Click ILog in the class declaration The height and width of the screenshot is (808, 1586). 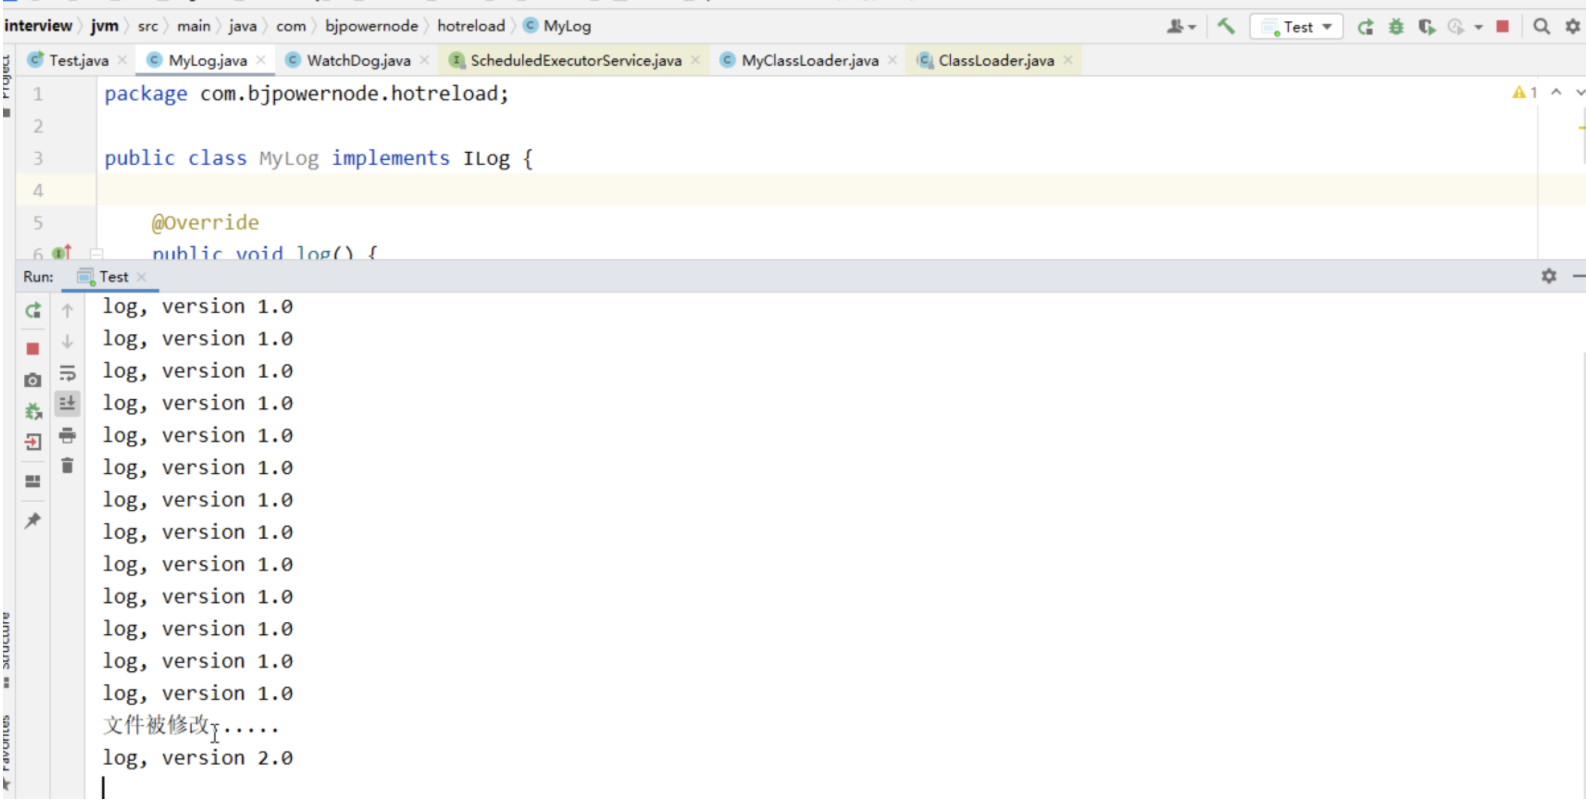[486, 158]
